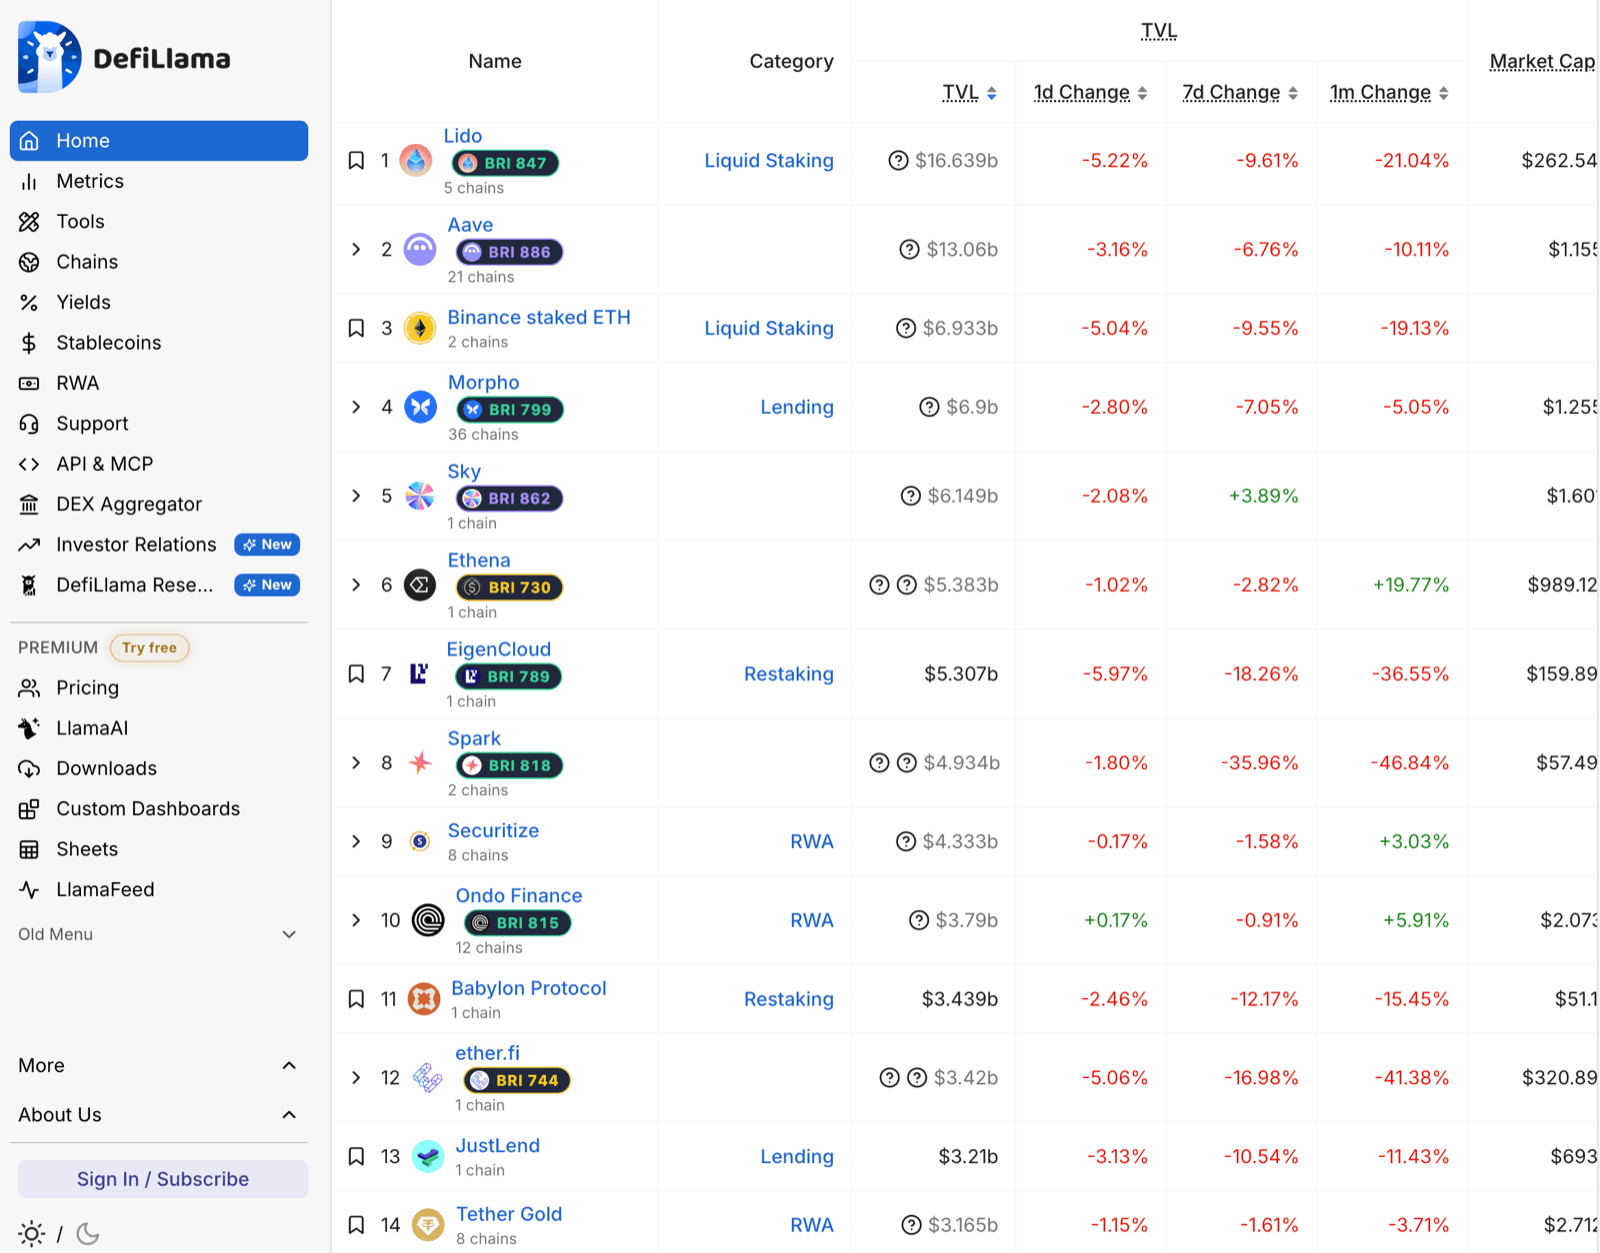
Task: Bookmark Binance staked ETH row
Action: click(356, 329)
